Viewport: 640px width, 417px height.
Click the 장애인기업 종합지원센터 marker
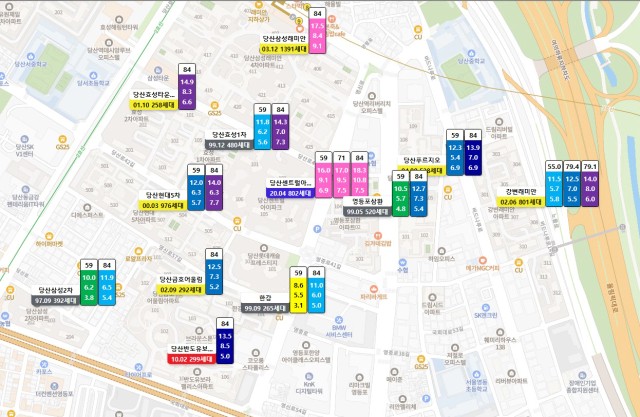click(x=582, y=375)
